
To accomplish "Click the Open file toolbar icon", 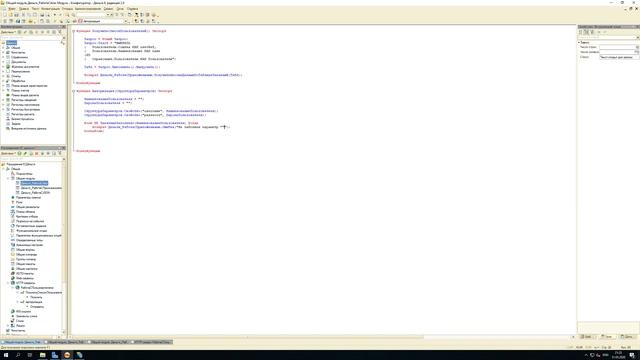I will point(11,15).
